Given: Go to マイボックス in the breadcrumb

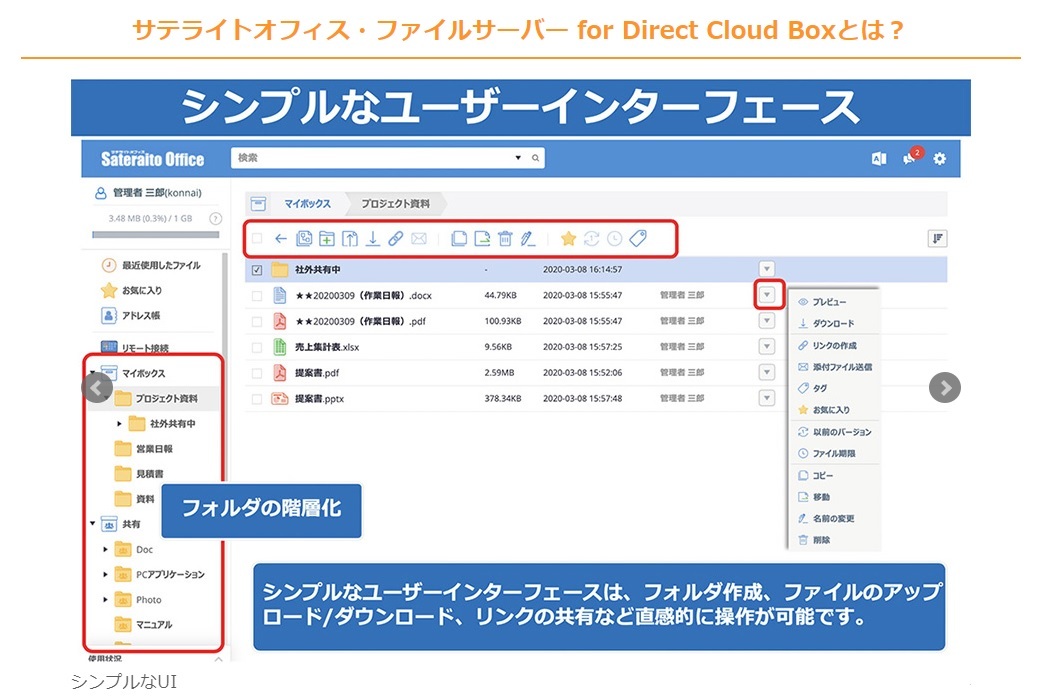Looking at the screenshot, I should click(306, 204).
